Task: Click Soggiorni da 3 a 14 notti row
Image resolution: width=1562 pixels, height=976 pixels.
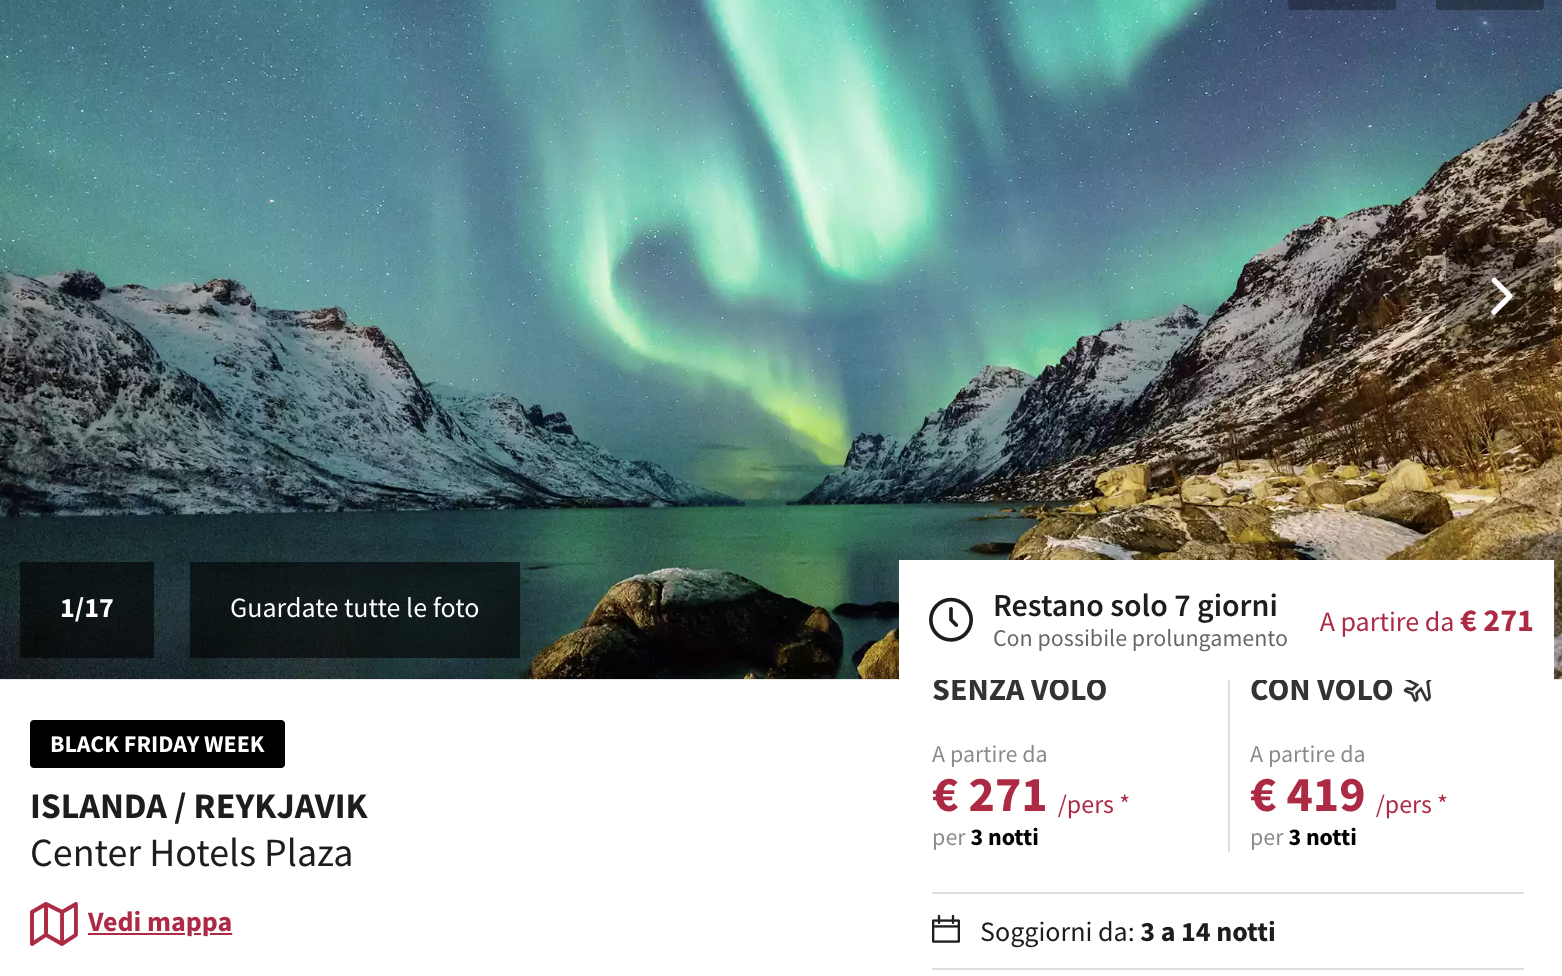Action: click(x=1228, y=932)
